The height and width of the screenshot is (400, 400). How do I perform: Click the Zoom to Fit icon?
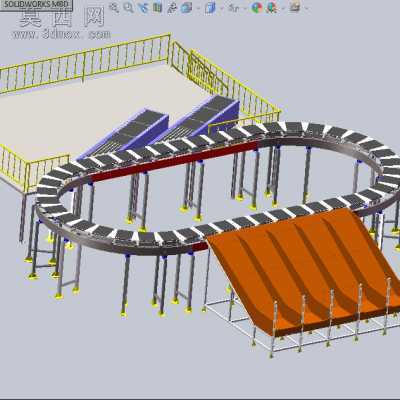point(114,7)
